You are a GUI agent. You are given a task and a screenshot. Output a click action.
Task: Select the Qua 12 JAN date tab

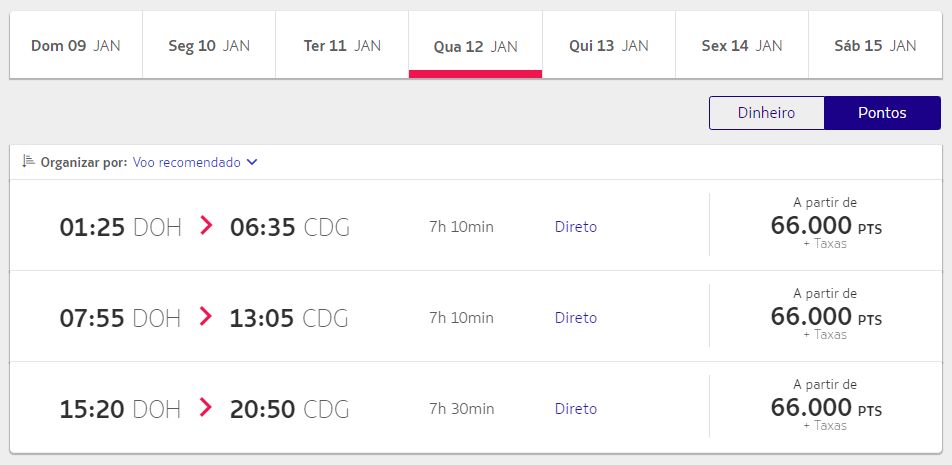pyautogui.click(x=475, y=45)
